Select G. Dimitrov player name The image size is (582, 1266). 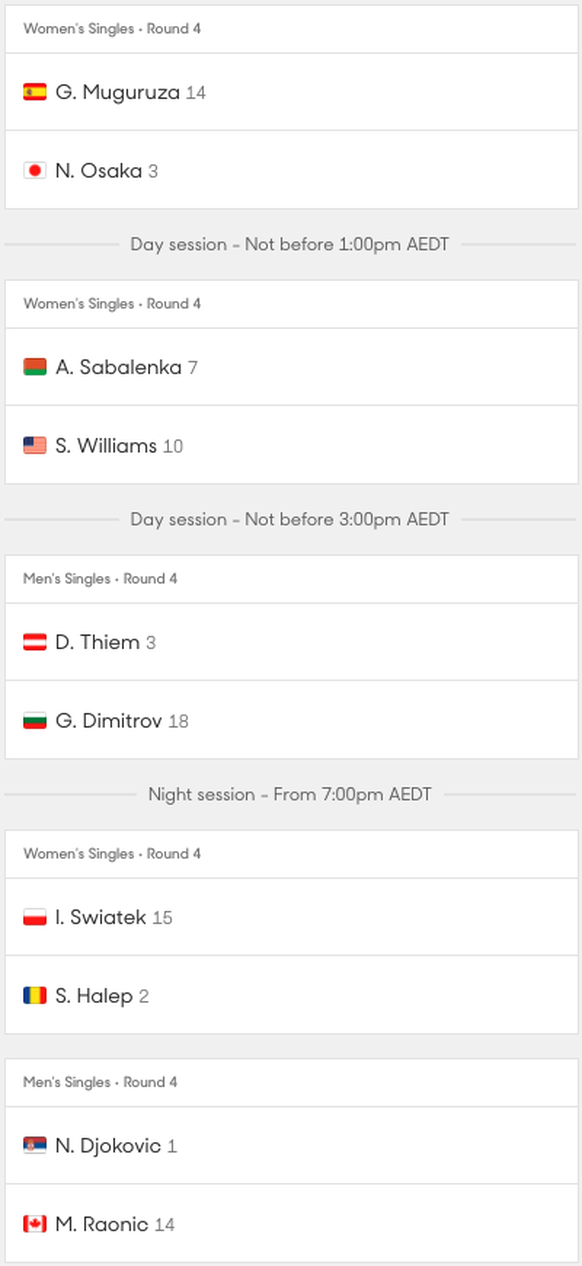click(109, 721)
